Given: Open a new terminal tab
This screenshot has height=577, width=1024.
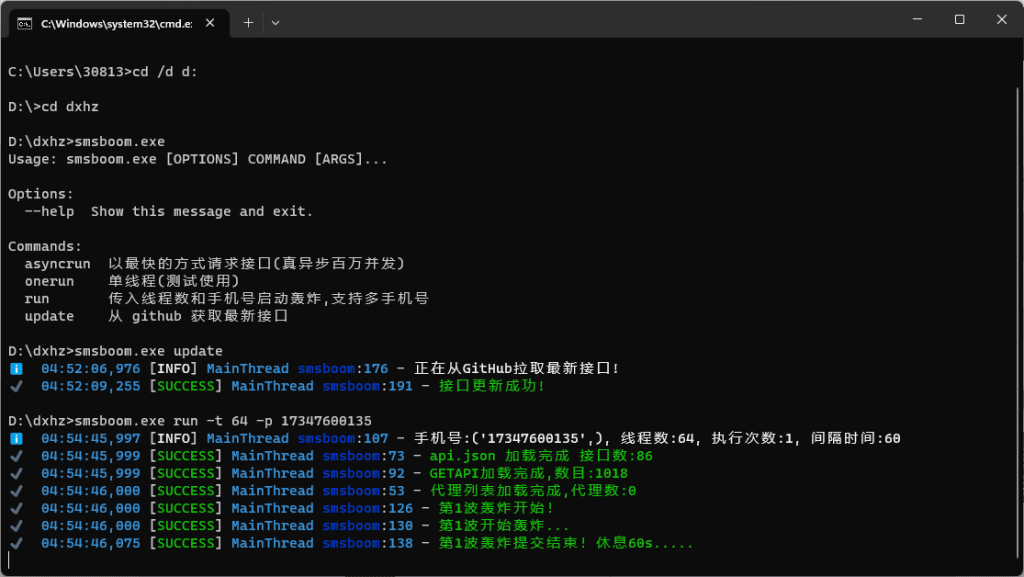Looking at the screenshot, I should (x=248, y=23).
